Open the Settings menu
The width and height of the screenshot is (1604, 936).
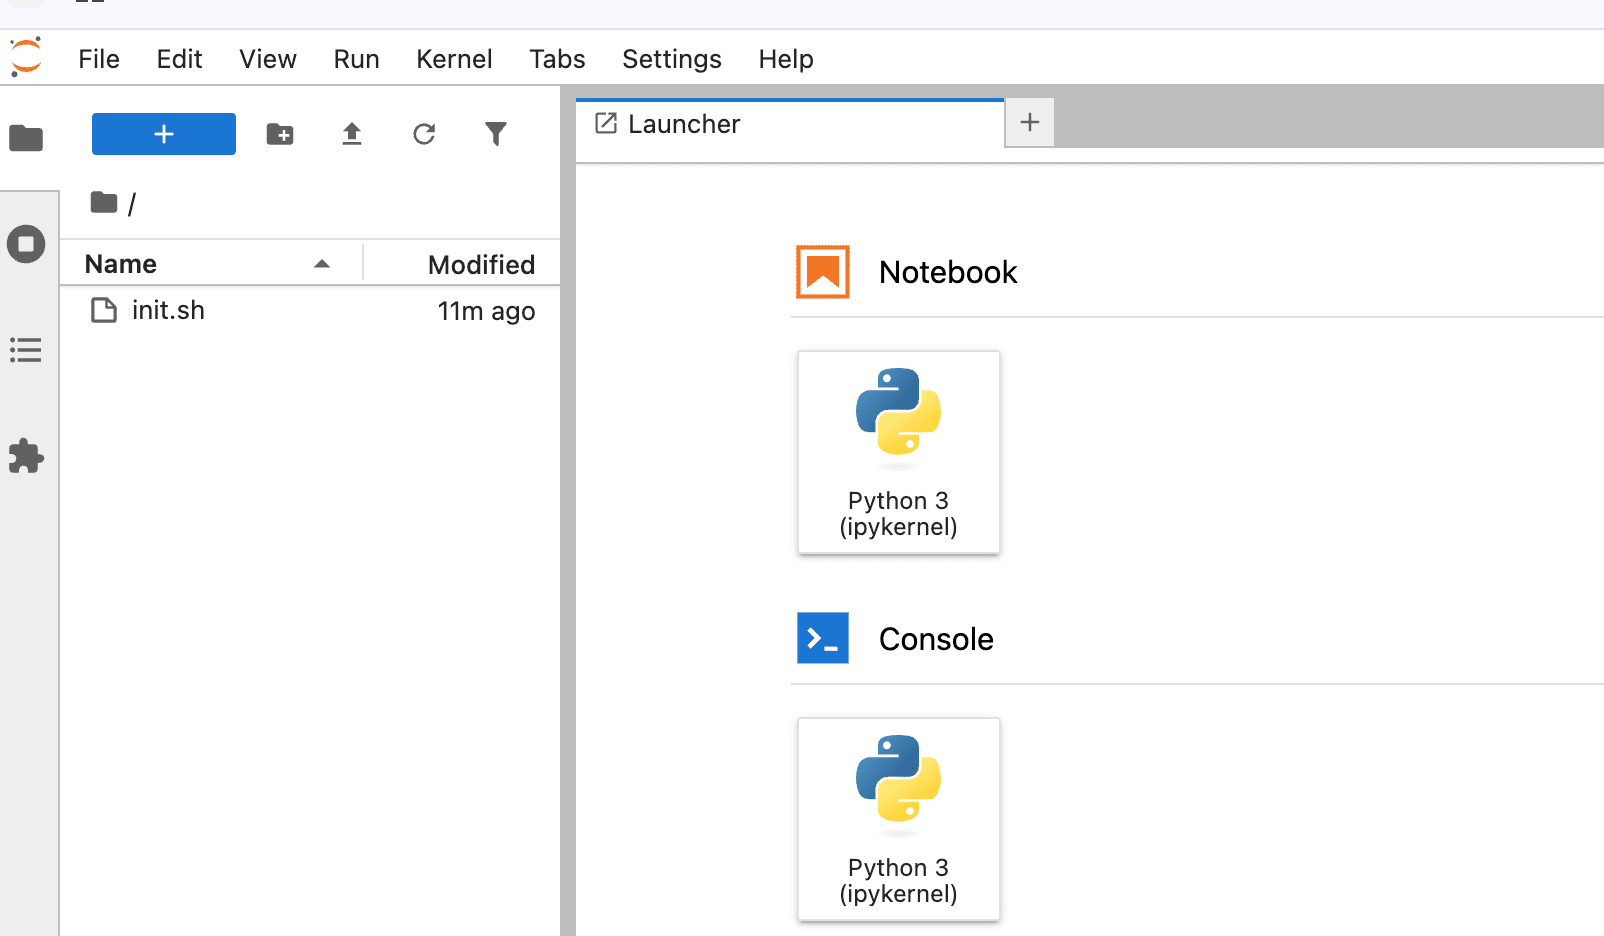pos(672,59)
